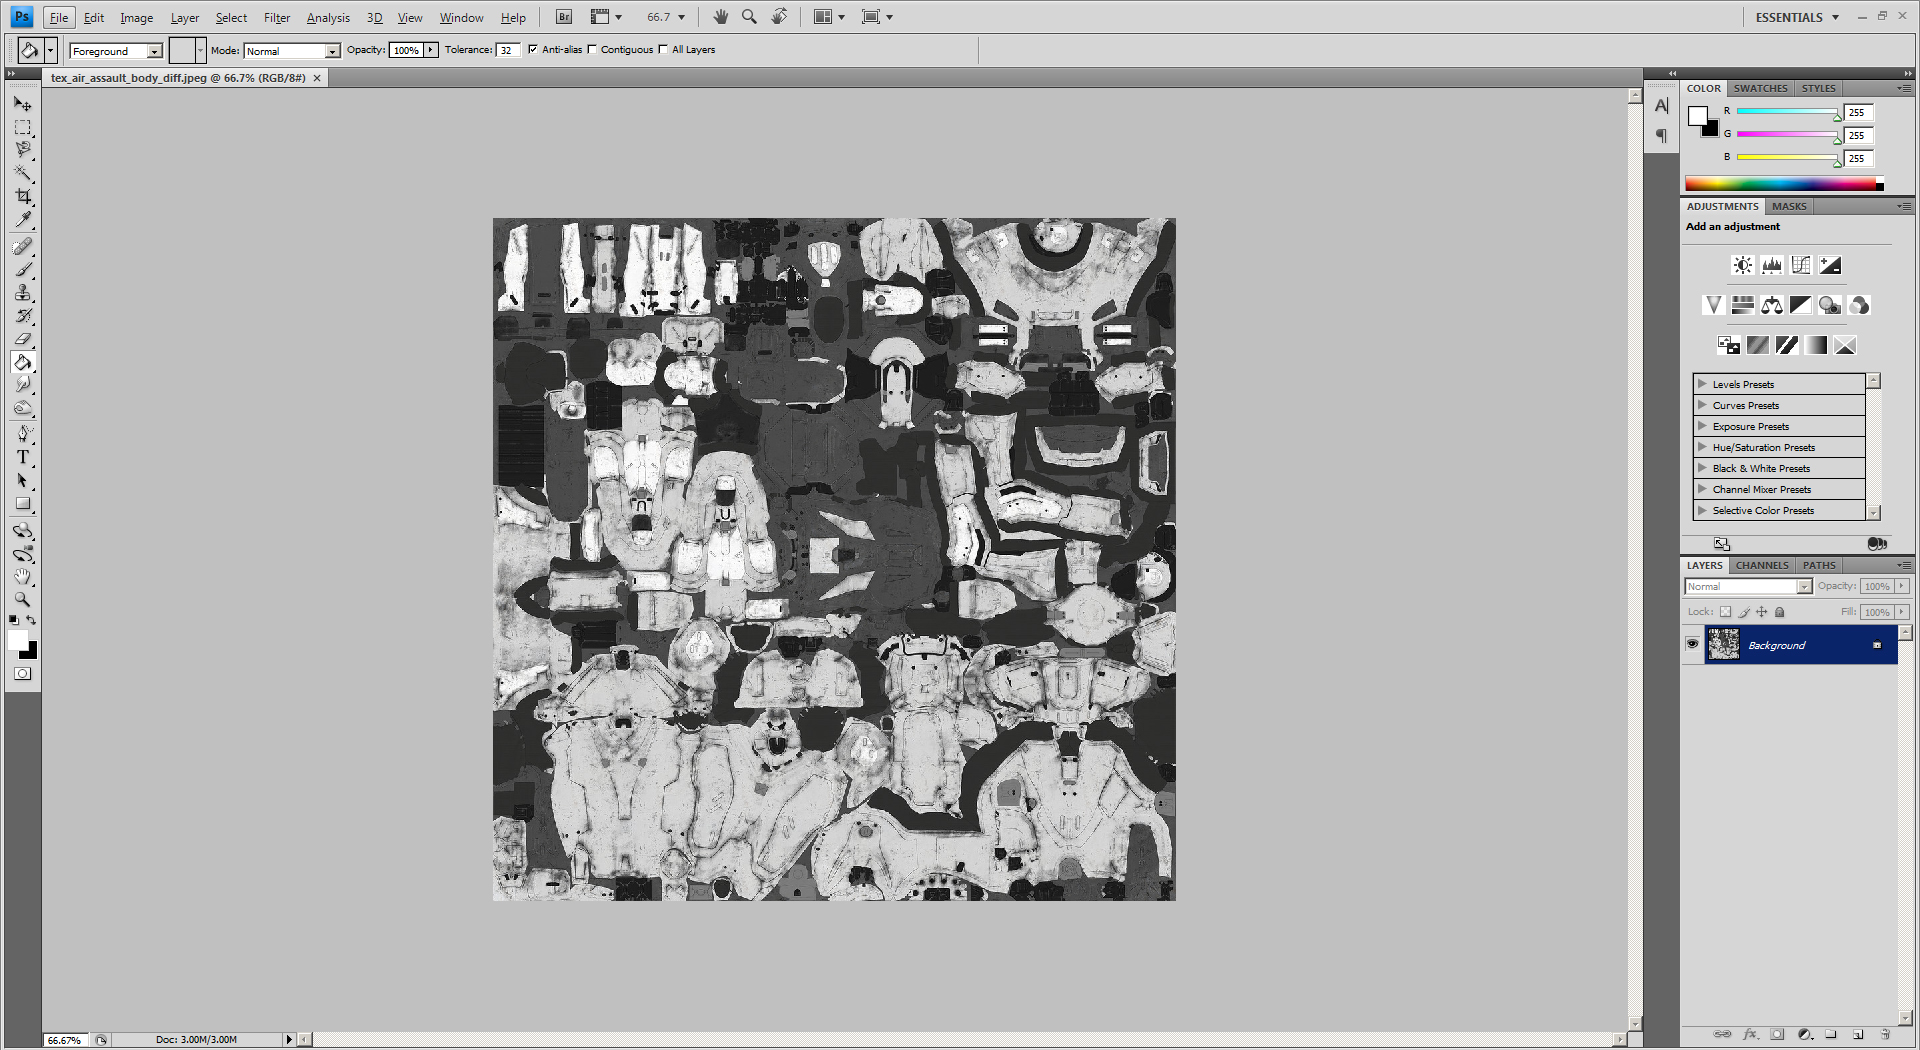Screen dimensions: 1920x1050
Task: Toggle lock image pixels
Action: (x=1744, y=612)
